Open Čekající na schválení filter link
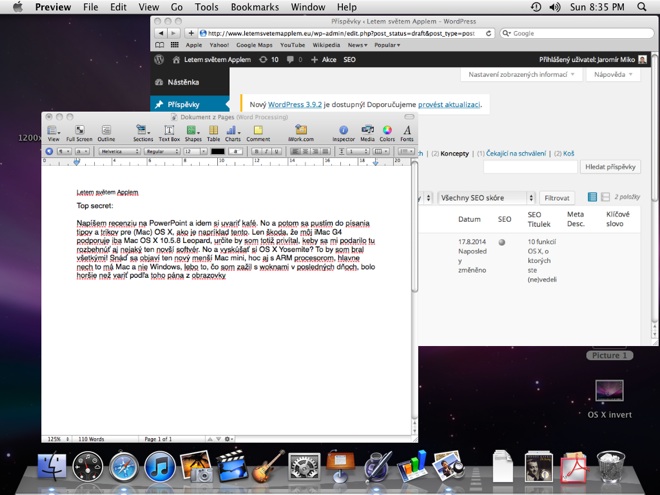This screenshot has width=660, height=495. click(516, 153)
